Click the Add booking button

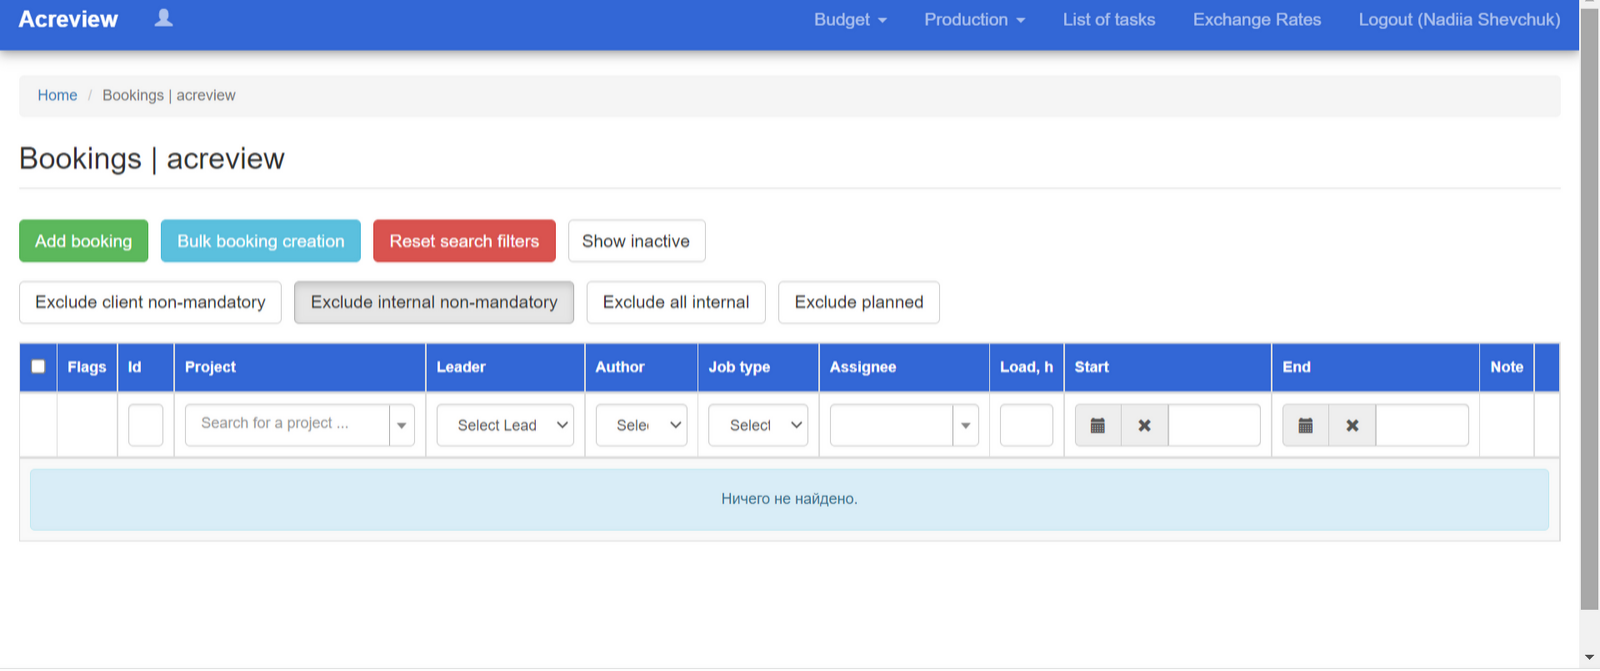[x=84, y=241]
